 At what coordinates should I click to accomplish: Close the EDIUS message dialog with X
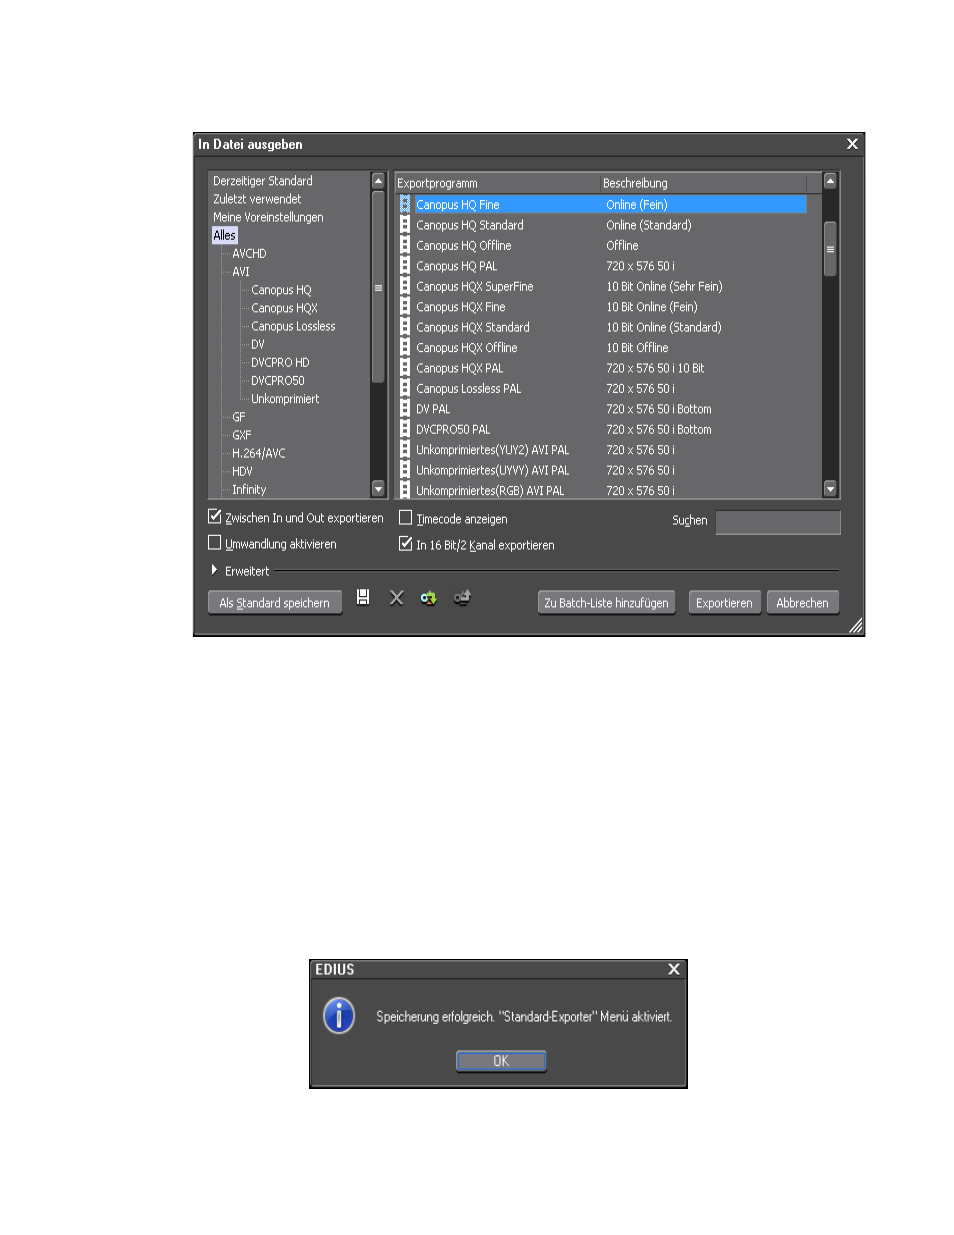point(674,969)
